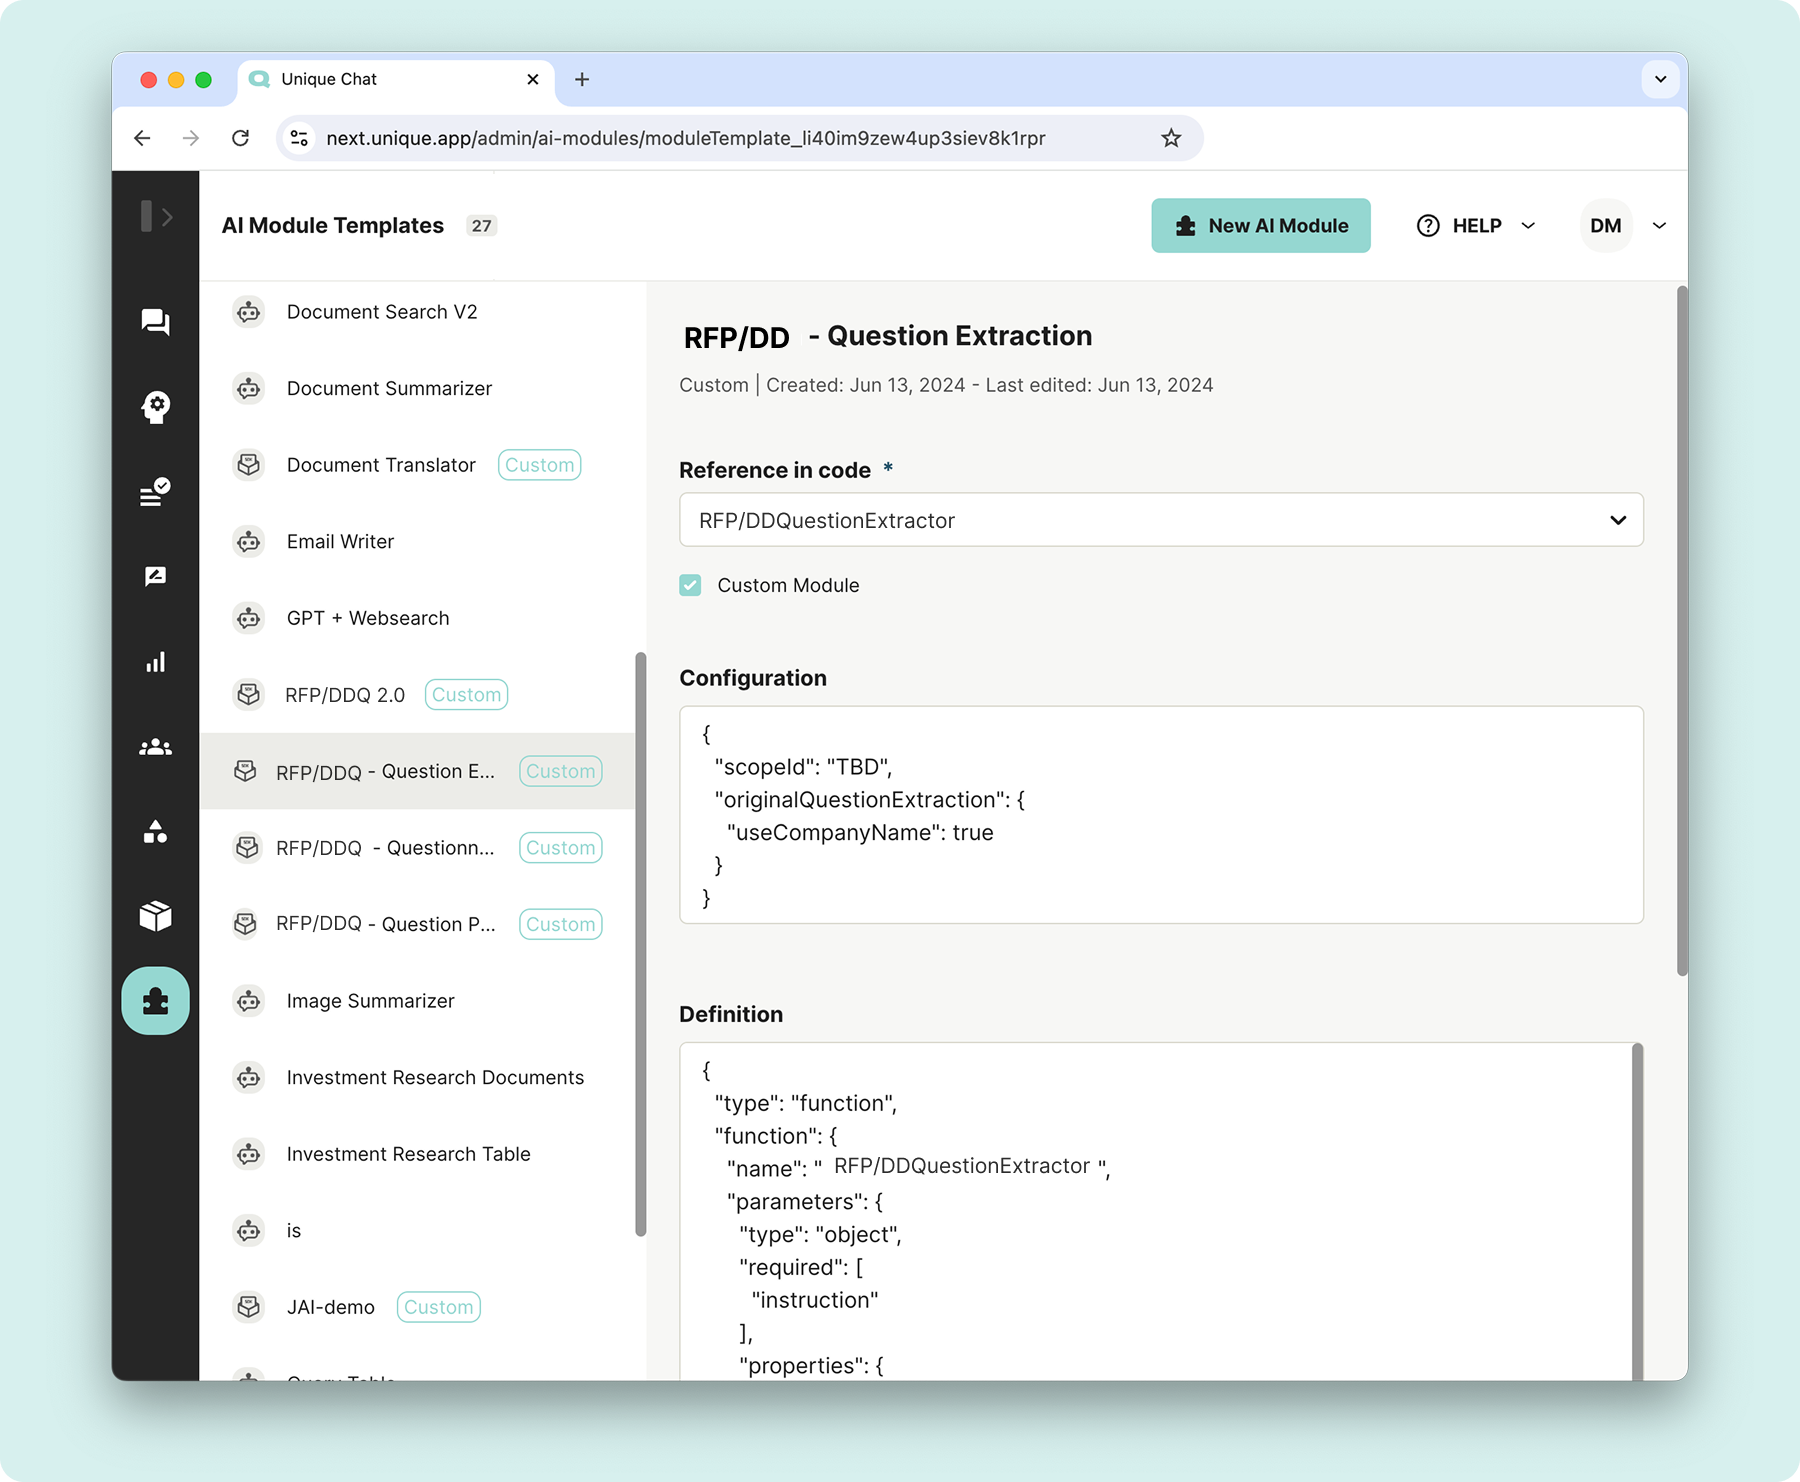View the analytics bar chart section
The image size is (1800, 1482).
[155, 661]
